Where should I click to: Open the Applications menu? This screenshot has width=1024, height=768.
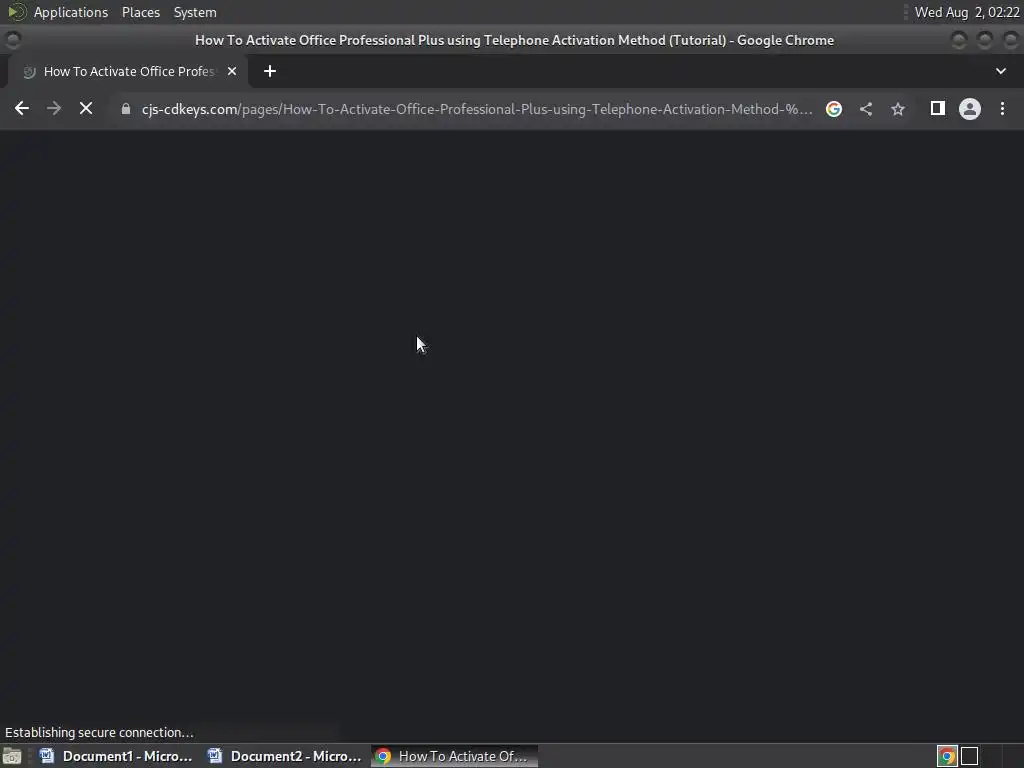point(71,12)
